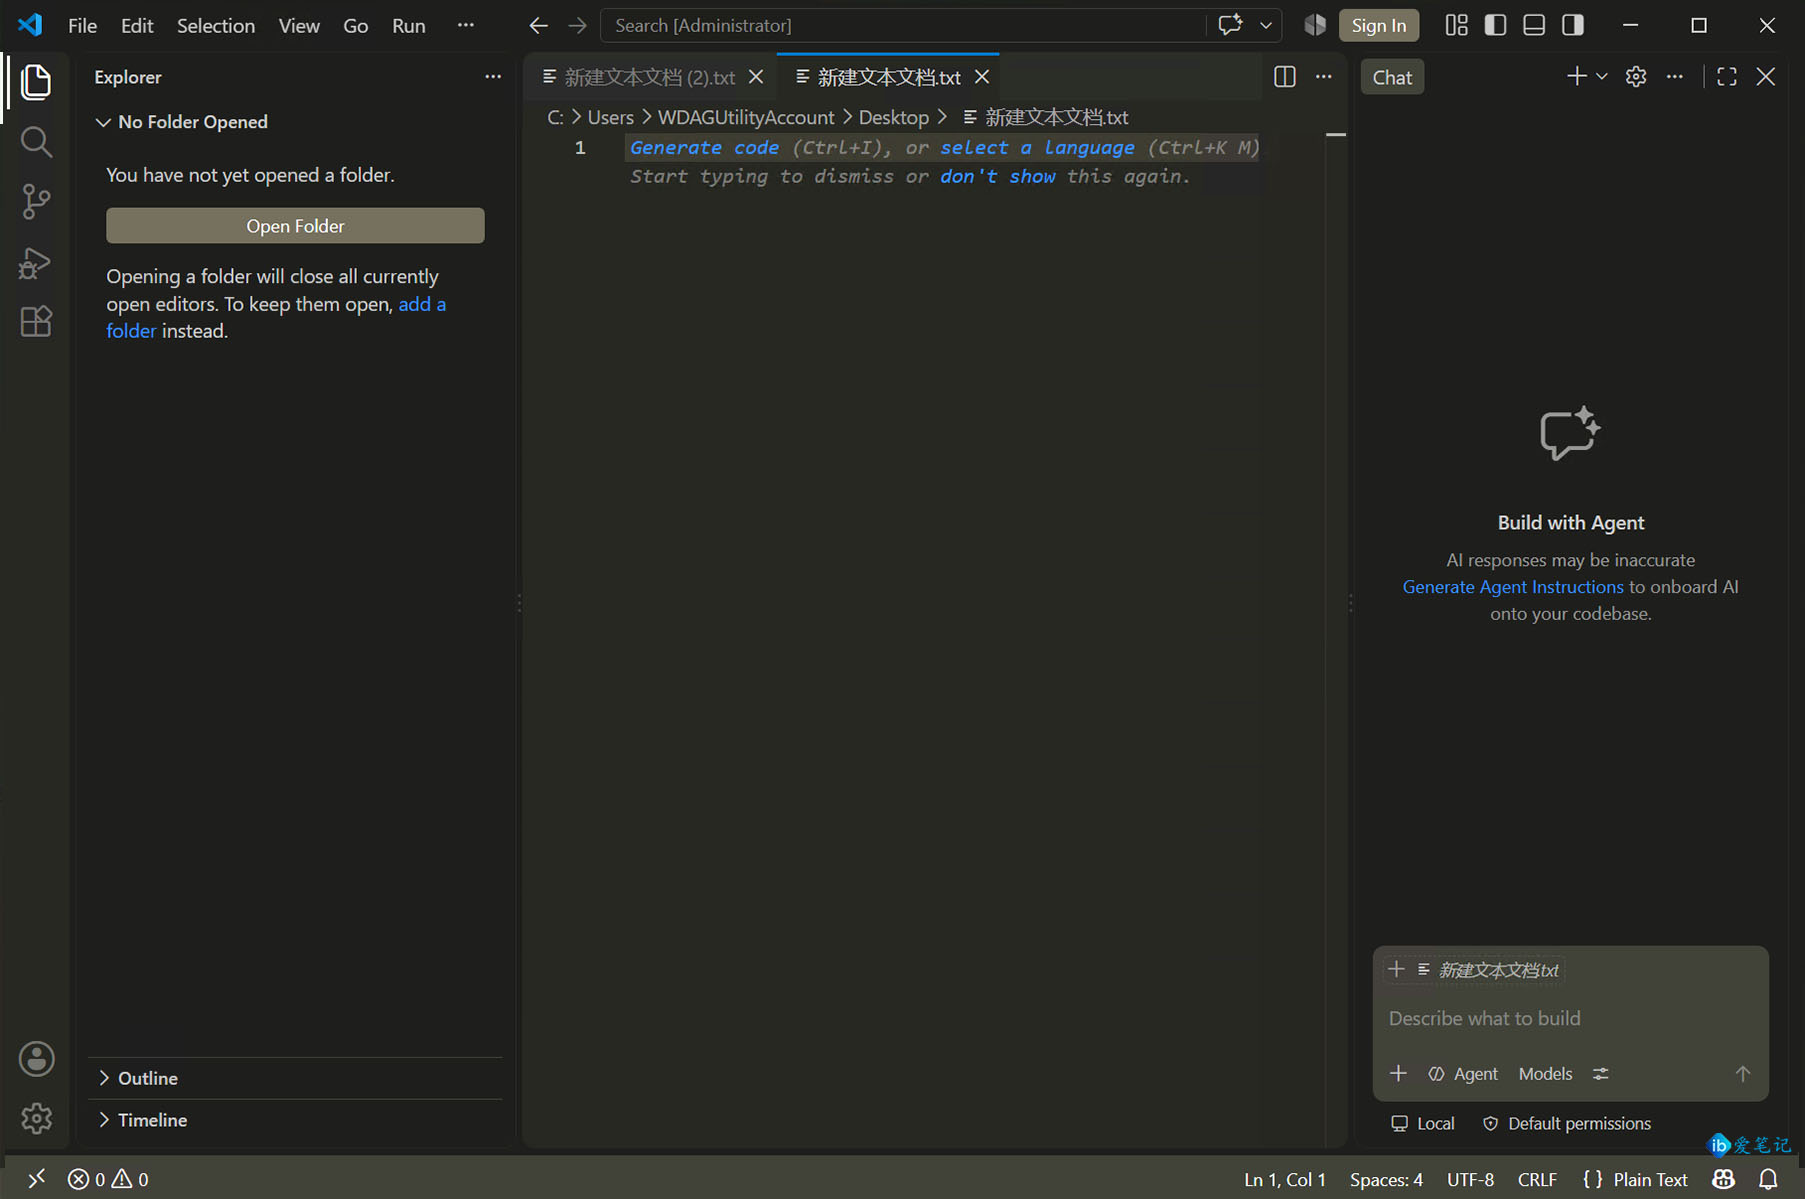This screenshot has width=1805, height=1199.
Task: Click the Open Folder button
Action: (x=295, y=226)
